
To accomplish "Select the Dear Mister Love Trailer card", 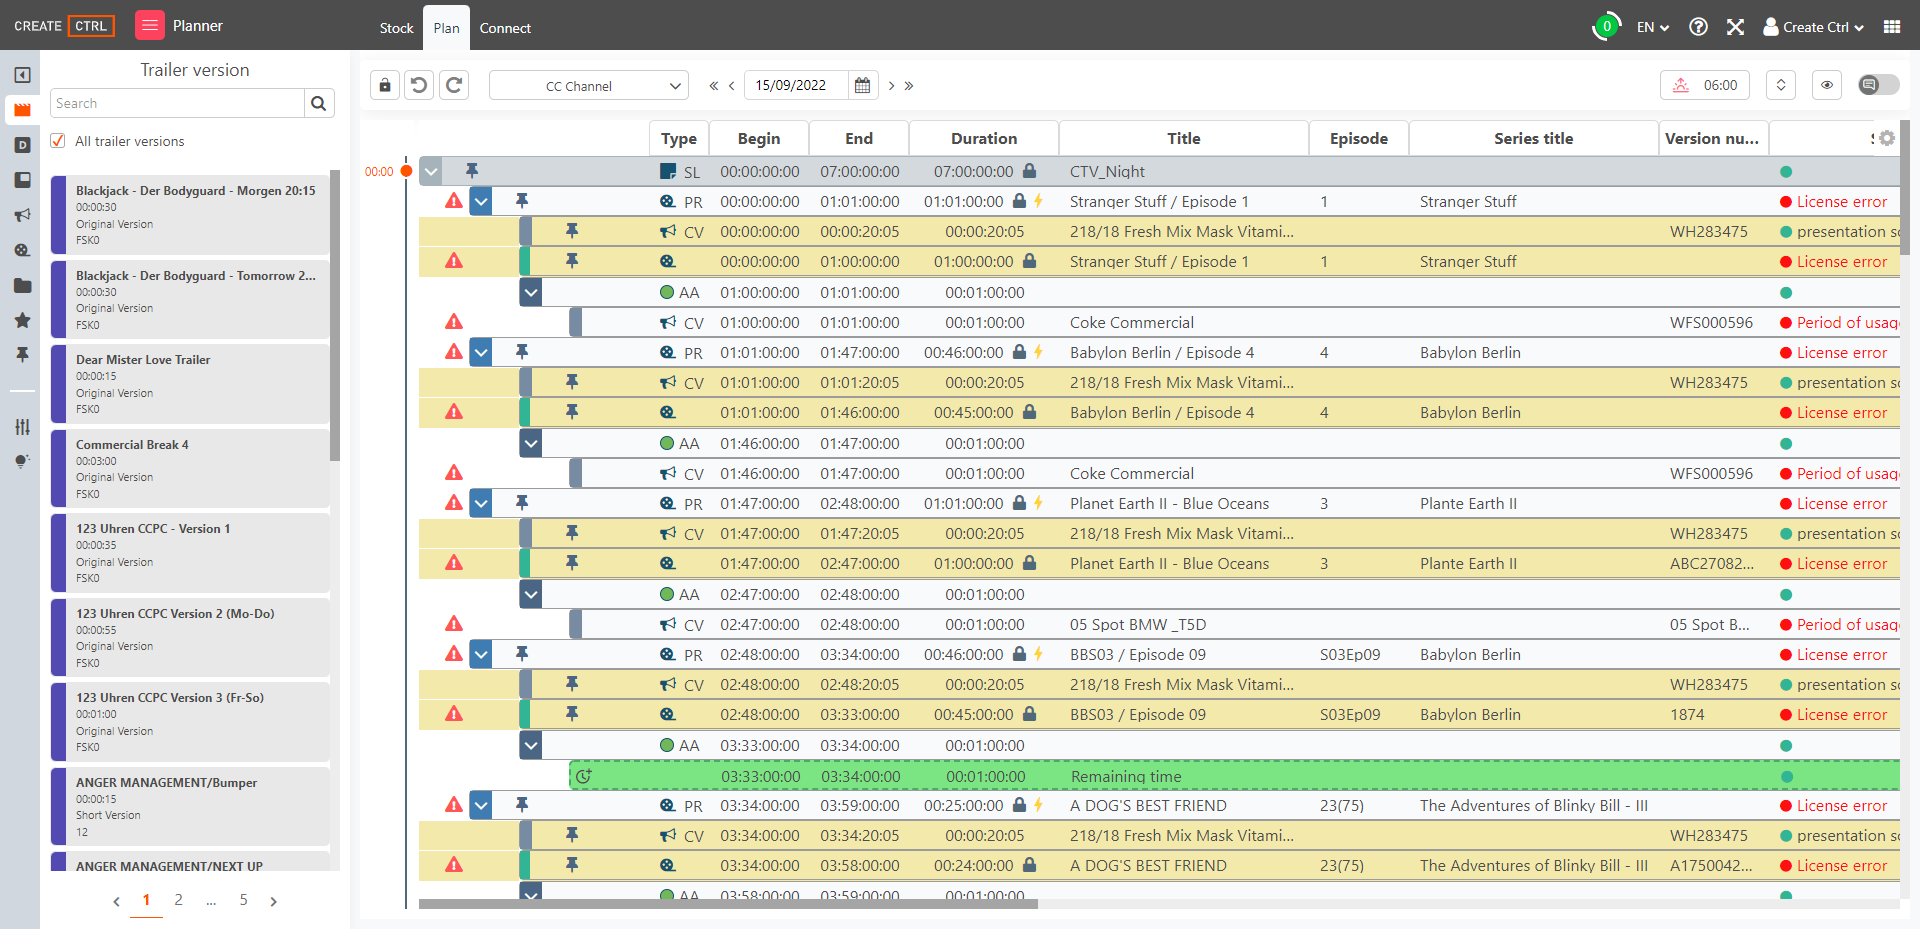I will [x=191, y=384].
